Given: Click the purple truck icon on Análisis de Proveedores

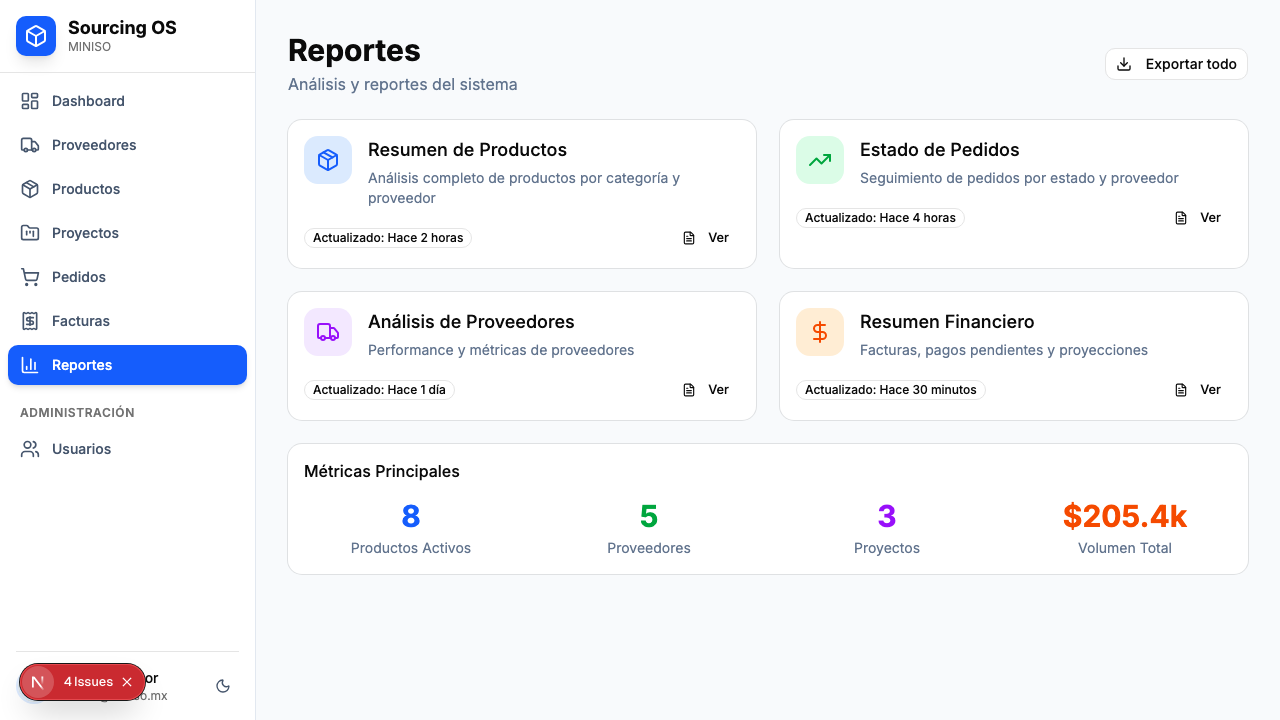Looking at the screenshot, I should [x=328, y=332].
